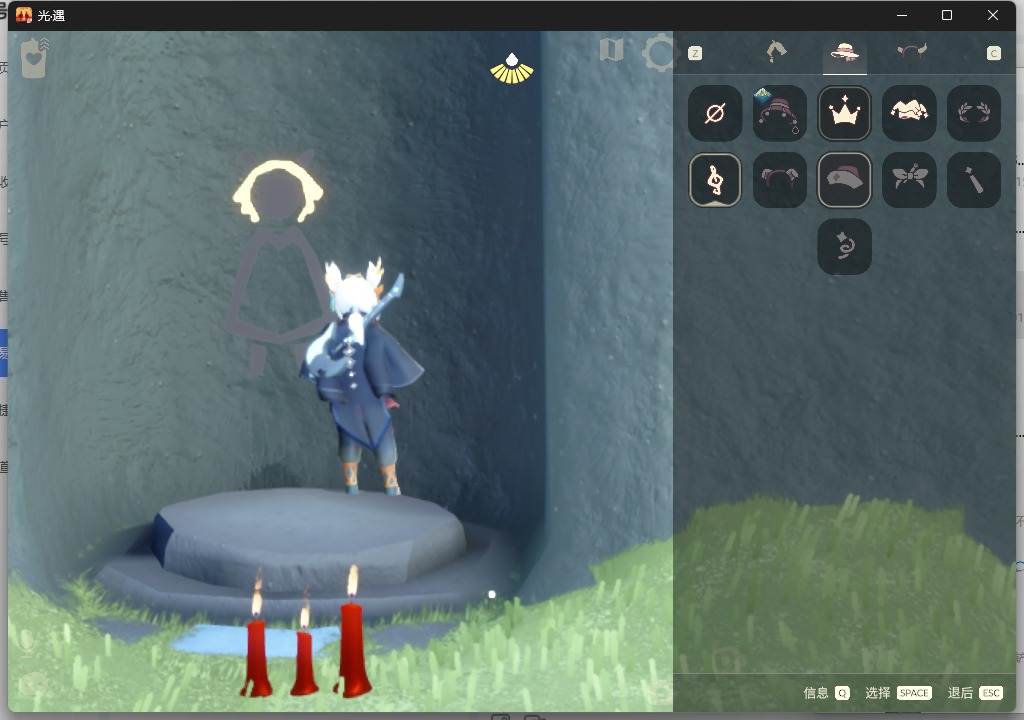Maximize the 光遇 window
The width and height of the screenshot is (1024, 720).
click(x=947, y=15)
